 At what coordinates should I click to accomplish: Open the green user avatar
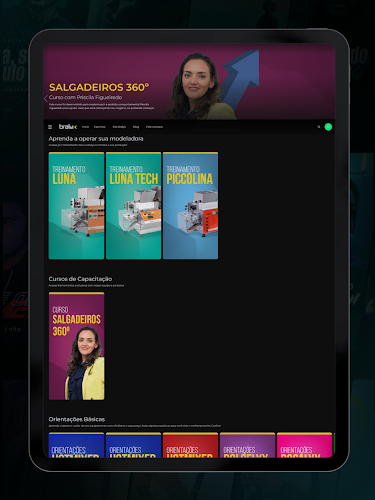click(x=328, y=127)
